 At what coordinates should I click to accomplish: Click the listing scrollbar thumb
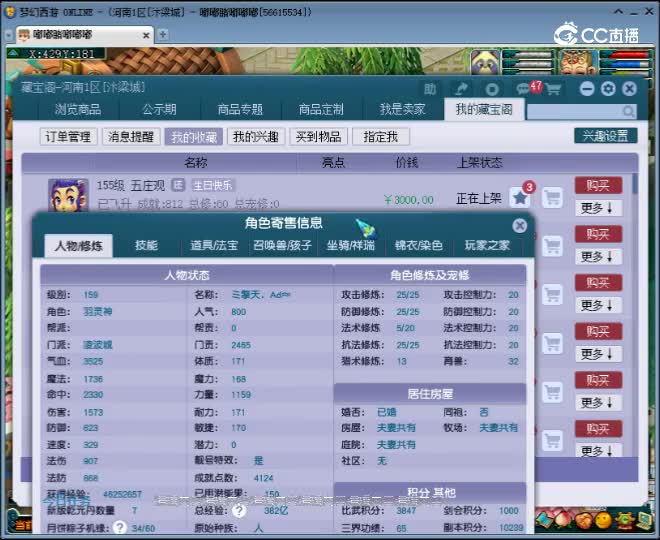point(635,184)
